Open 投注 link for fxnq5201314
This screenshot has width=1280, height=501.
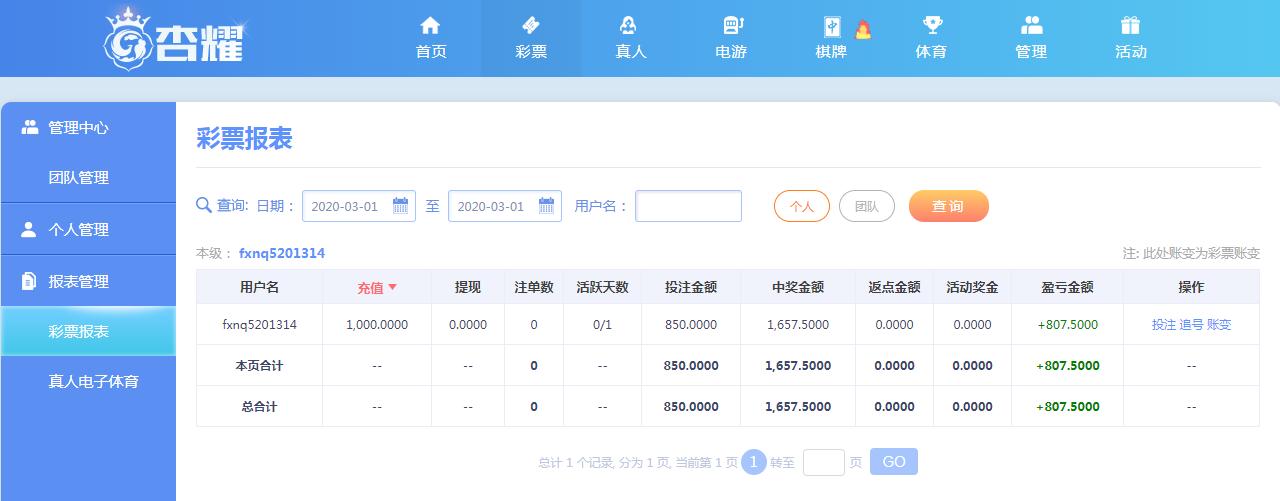coord(1164,325)
